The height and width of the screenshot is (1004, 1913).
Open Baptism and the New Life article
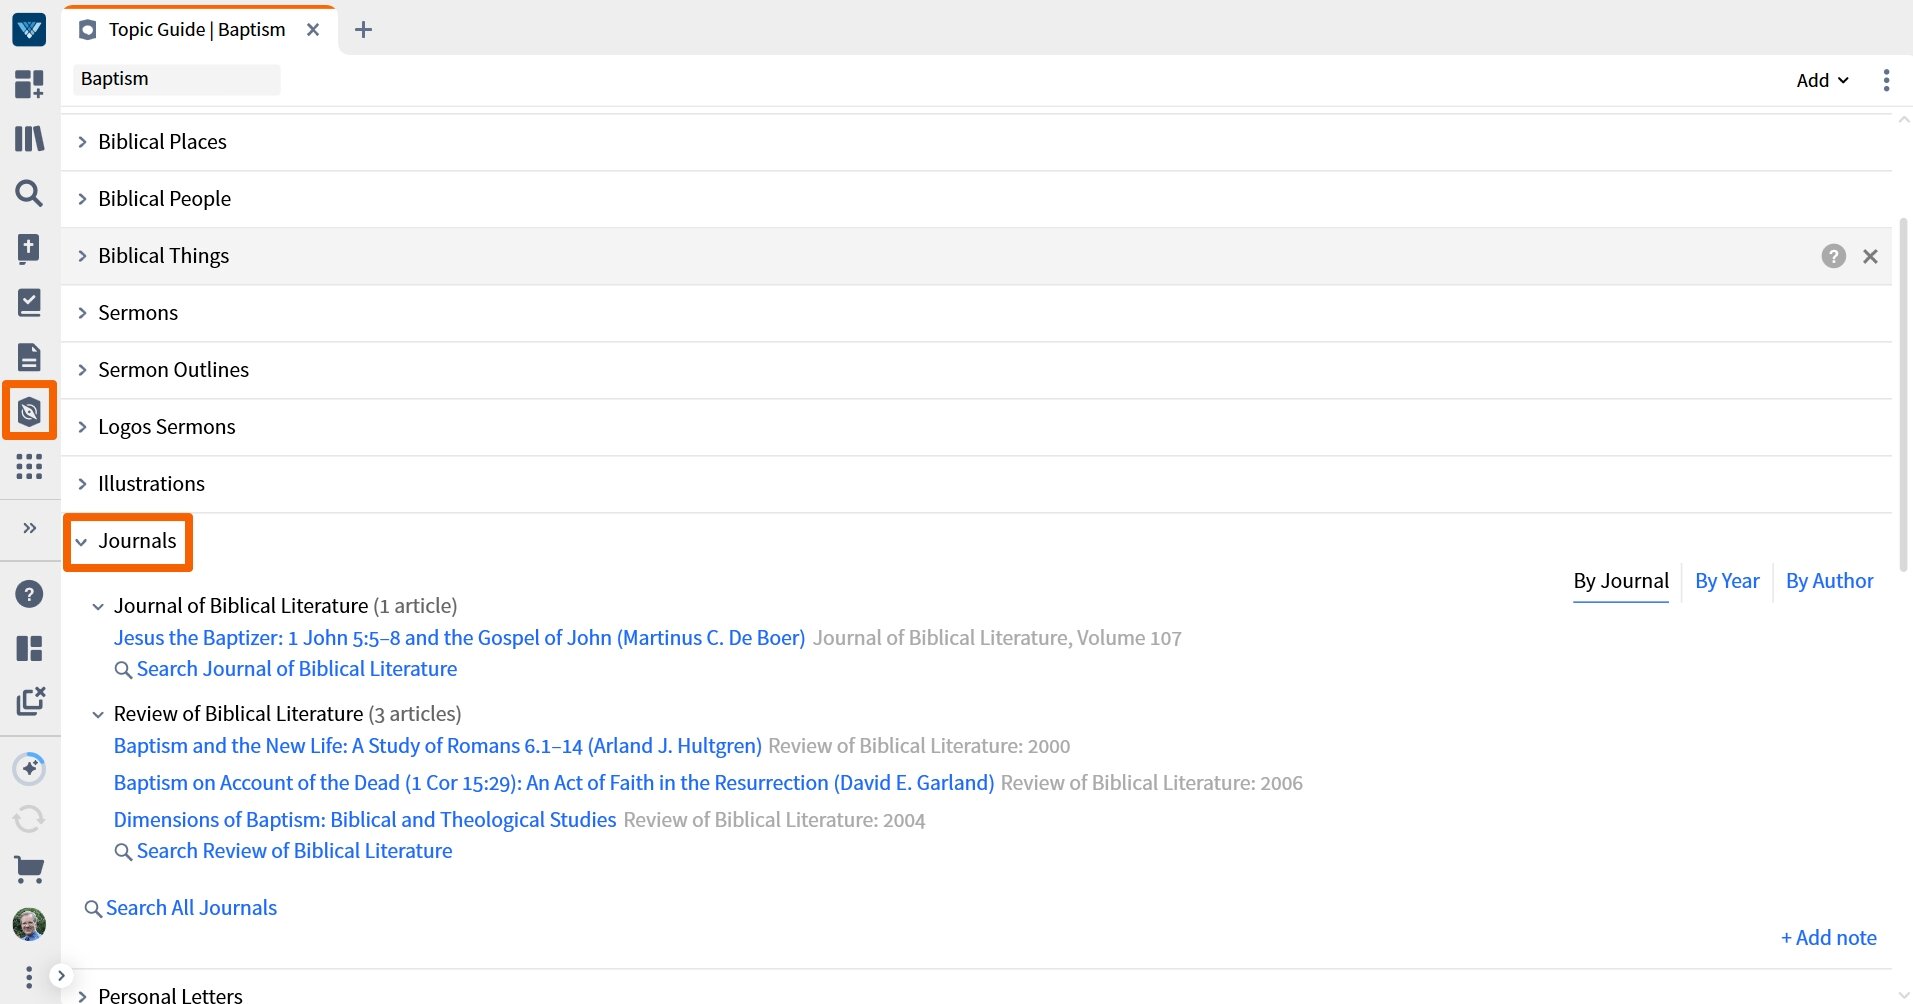point(438,746)
